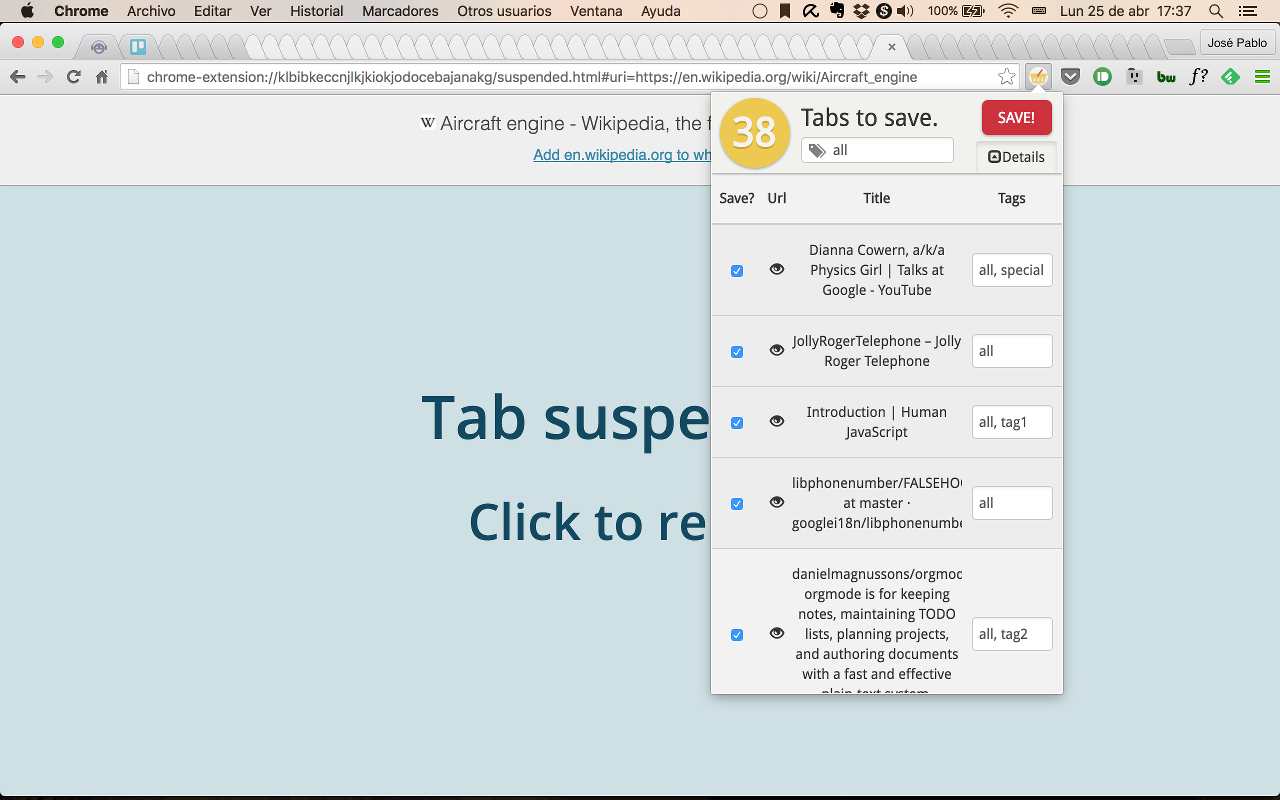Show URL via eye for JollyRogerTelephone row
1280x800 pixels.
[777, 350]
